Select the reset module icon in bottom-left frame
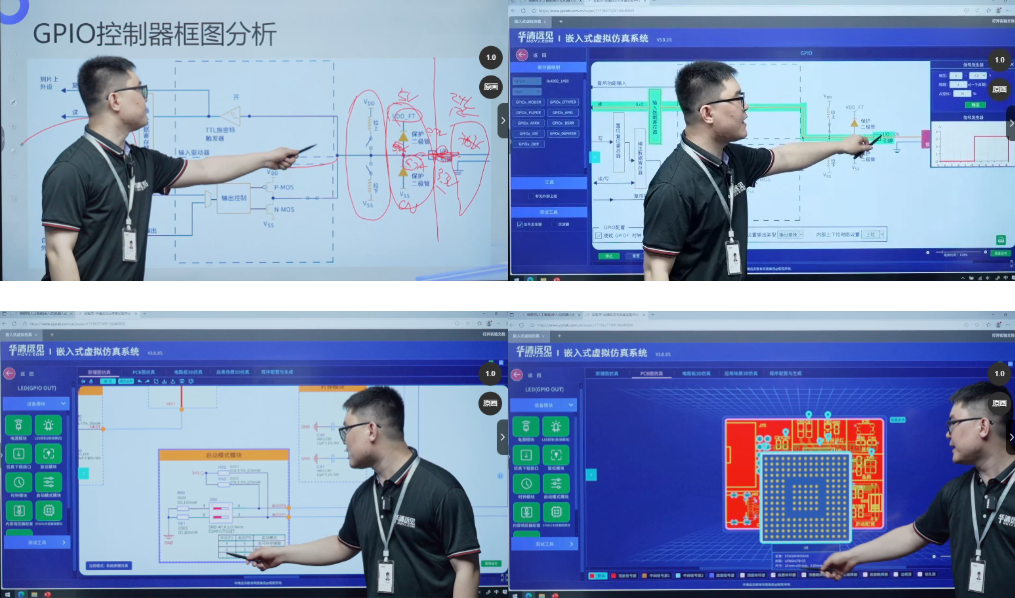Viewport: 1015px width, 598px height. [x=48, y=454]
